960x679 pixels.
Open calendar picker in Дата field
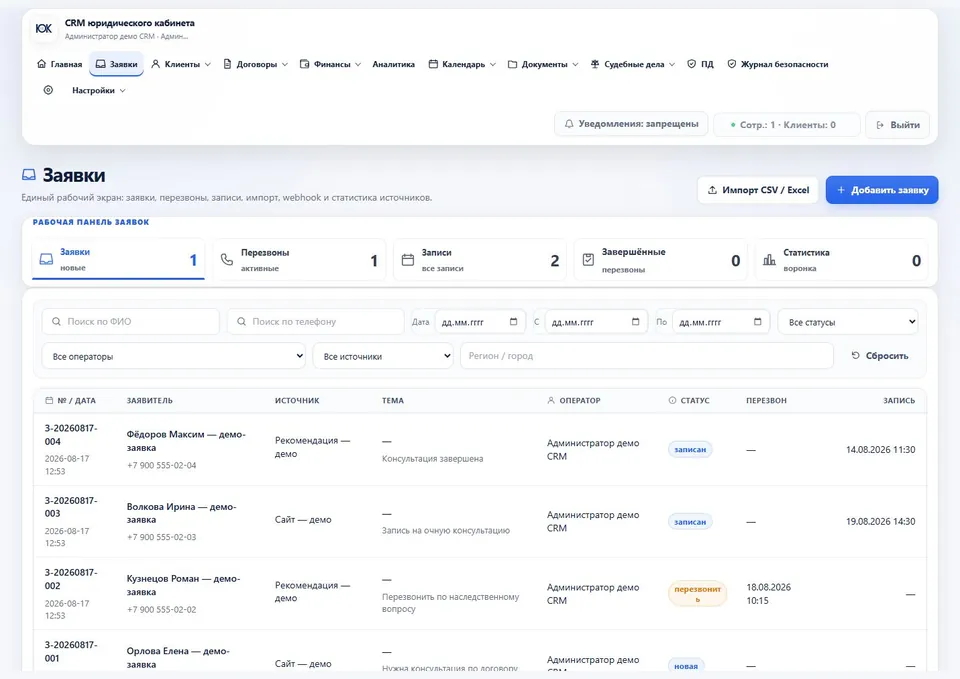(x=513, y=321)
